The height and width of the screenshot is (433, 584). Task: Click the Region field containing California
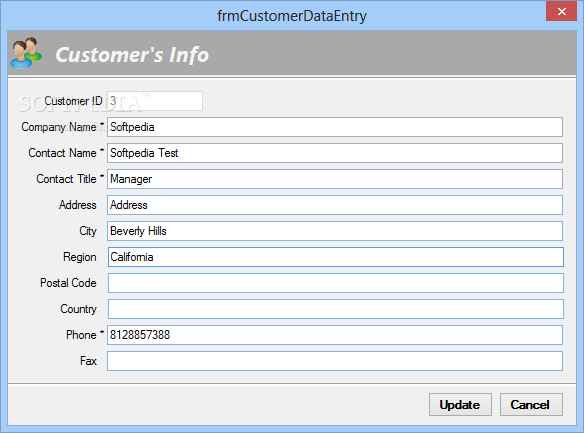(336, 257)
